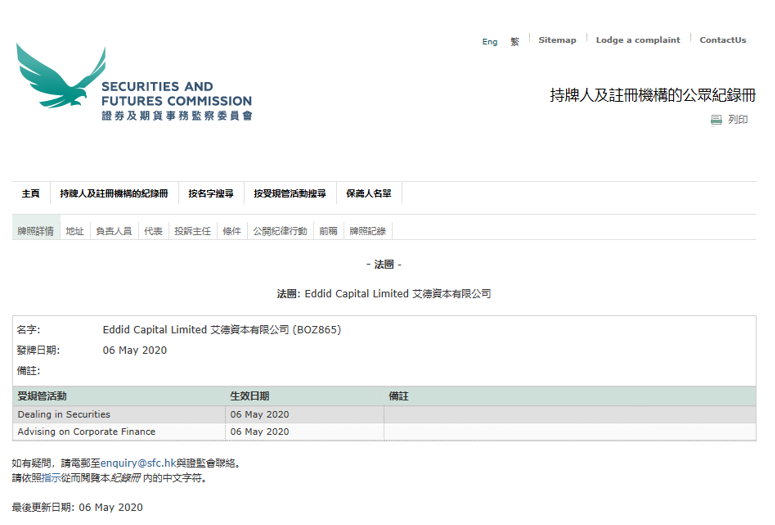Select the 公開紀律行動 tab
The height and width of the screenshot is (525, 775).
pos(280,231)
